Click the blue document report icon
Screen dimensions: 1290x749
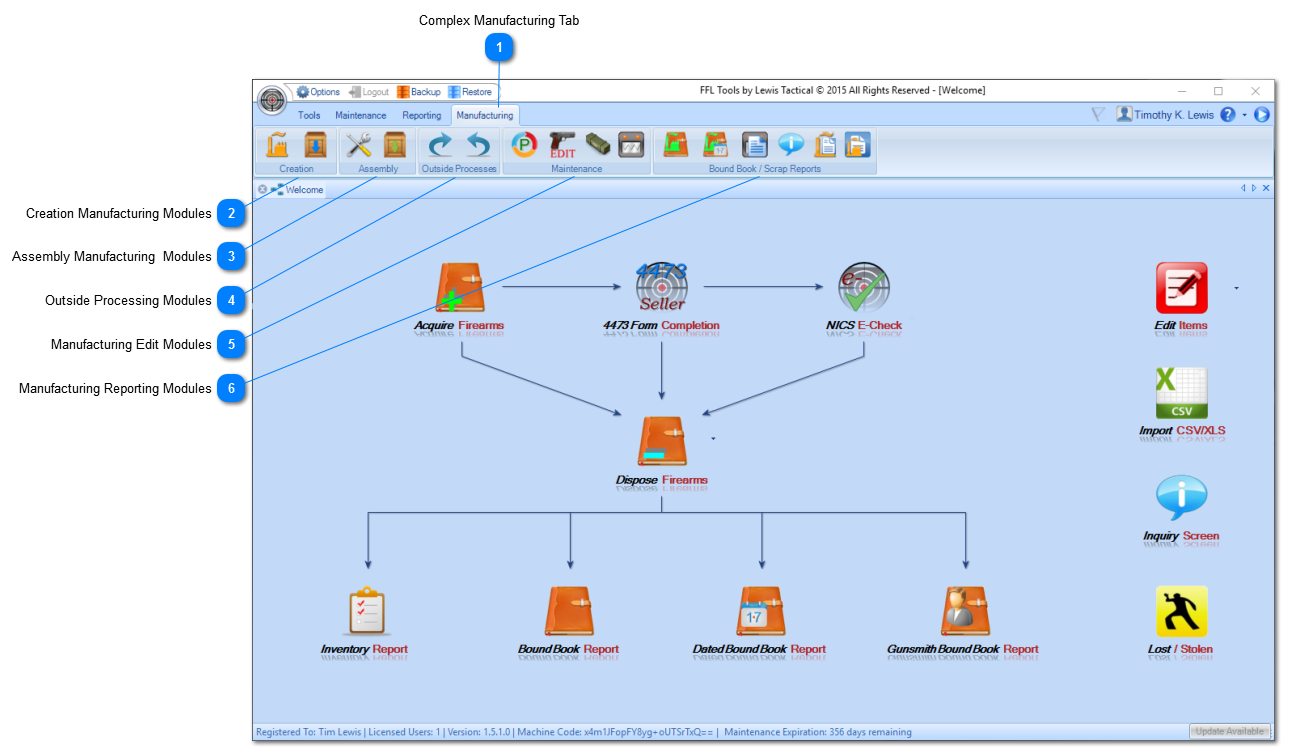tap(754, 146)
